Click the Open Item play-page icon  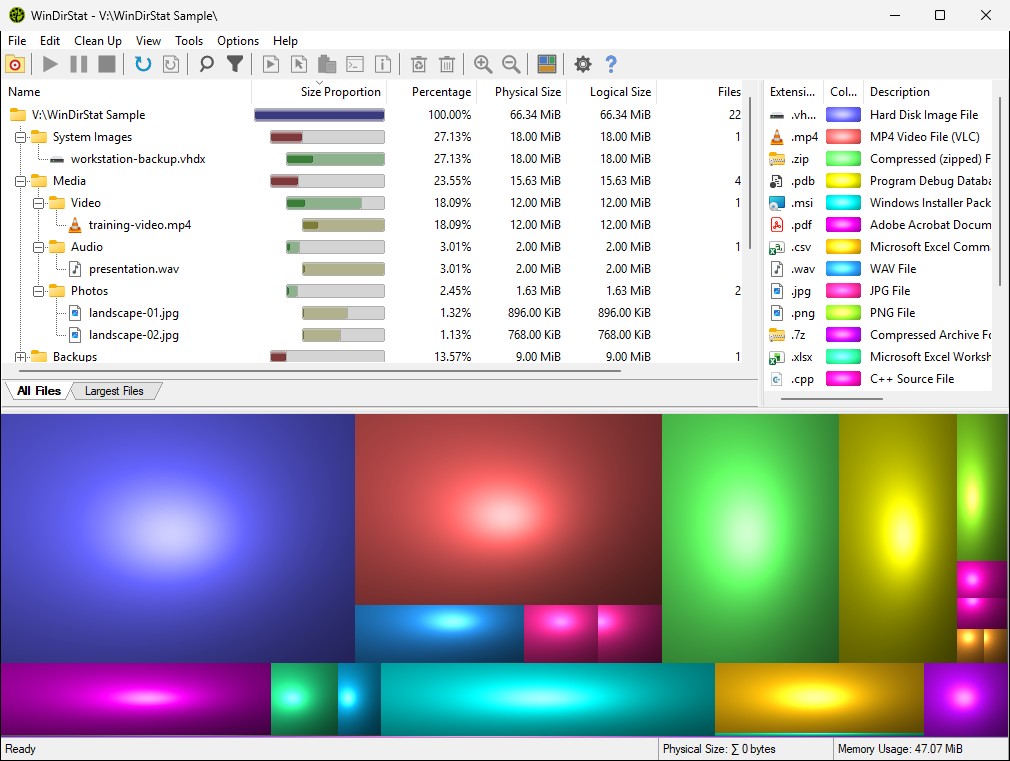[x=271, y=64]
